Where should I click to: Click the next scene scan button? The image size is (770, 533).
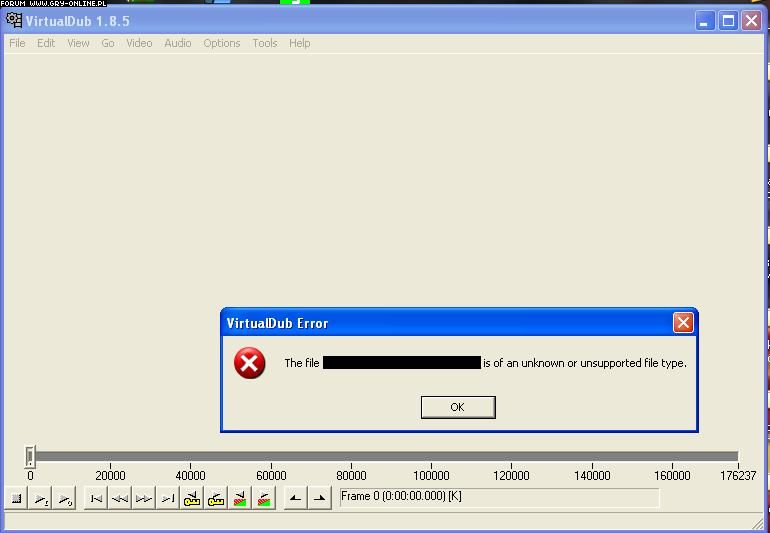click(264, 498)
